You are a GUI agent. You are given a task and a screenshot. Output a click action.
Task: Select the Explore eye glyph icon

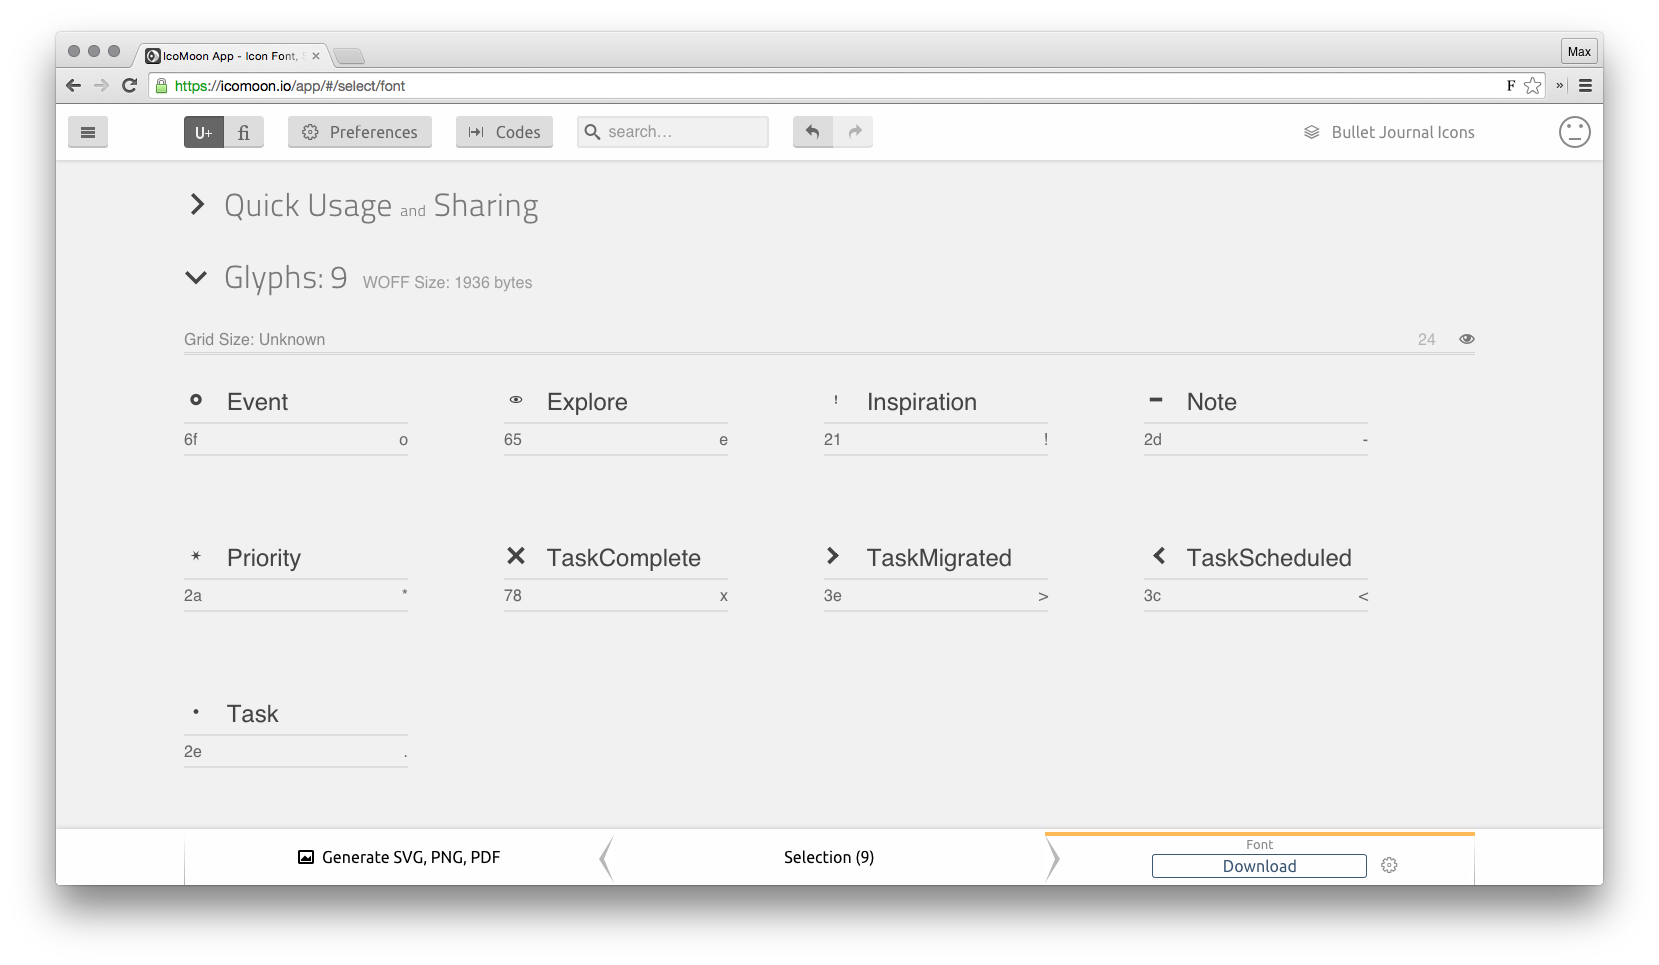[x=516, y=400]
